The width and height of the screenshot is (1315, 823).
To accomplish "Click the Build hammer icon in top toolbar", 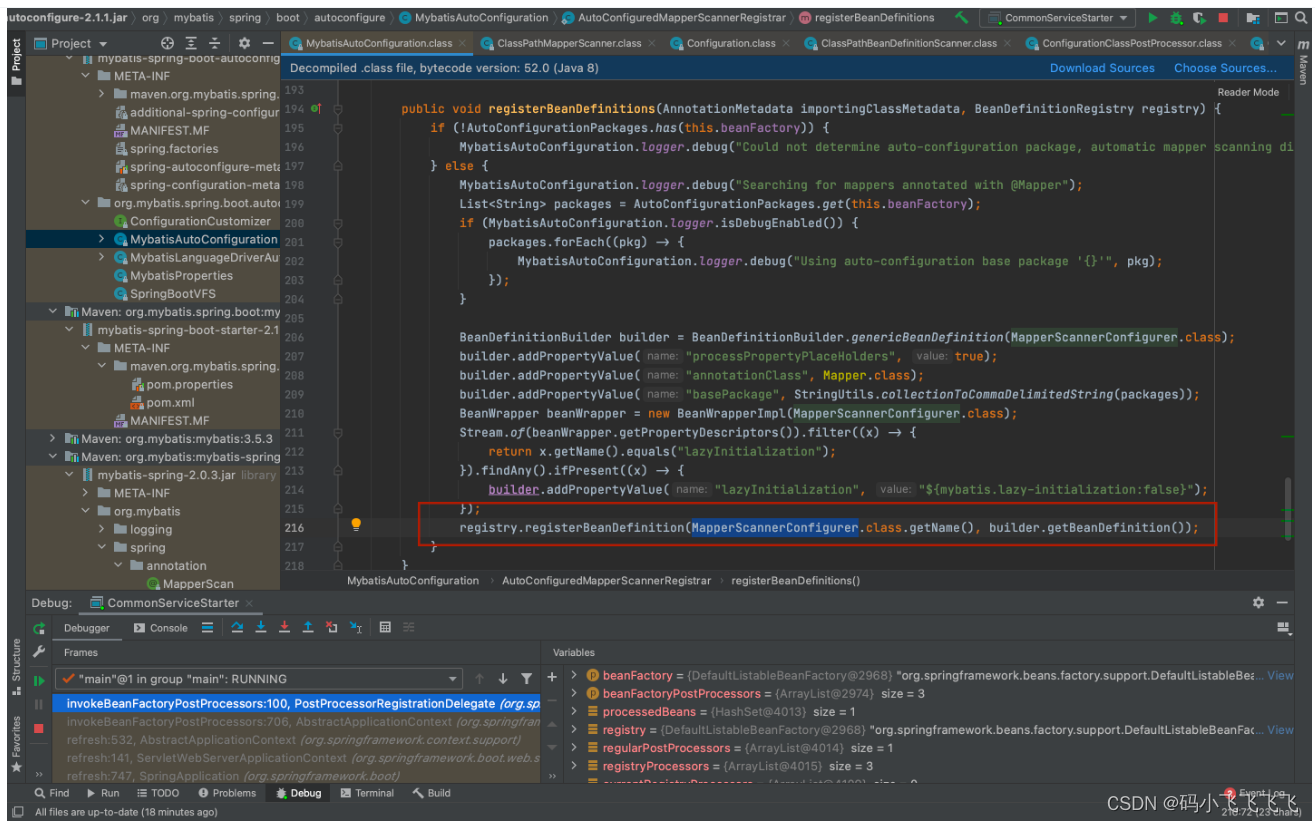I will click(961, 17).
